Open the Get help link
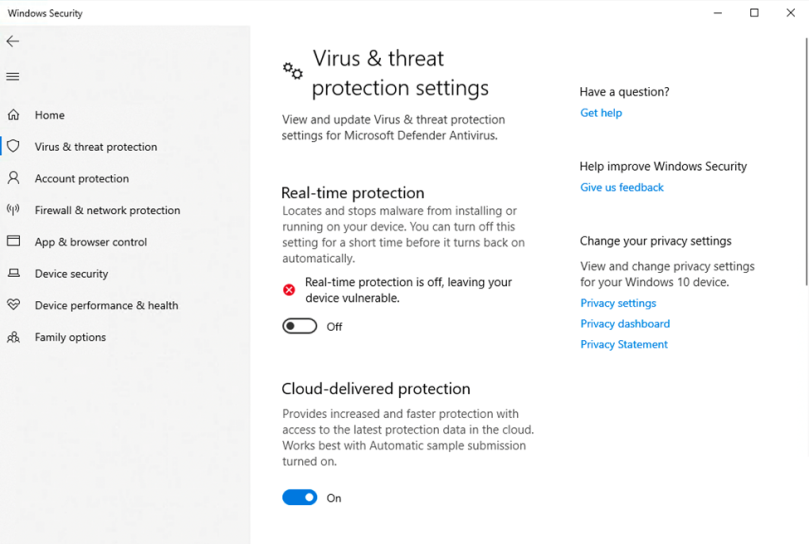Image resolution: width=809 pixels, height=544 pixels. (x=601, y=113)
